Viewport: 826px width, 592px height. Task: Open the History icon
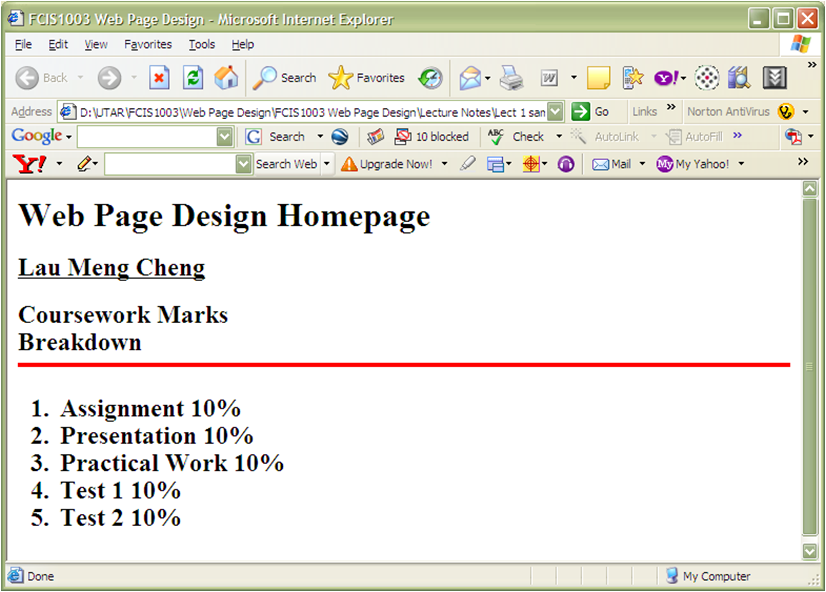(x=430, y=78)
